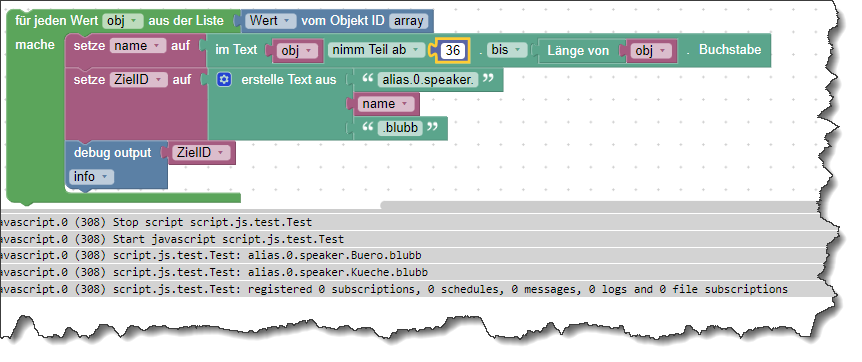Click log line 'Stop script script.js.test.Test'
Viewport: 862px width, 362px height.
click(x=212, y=222)
